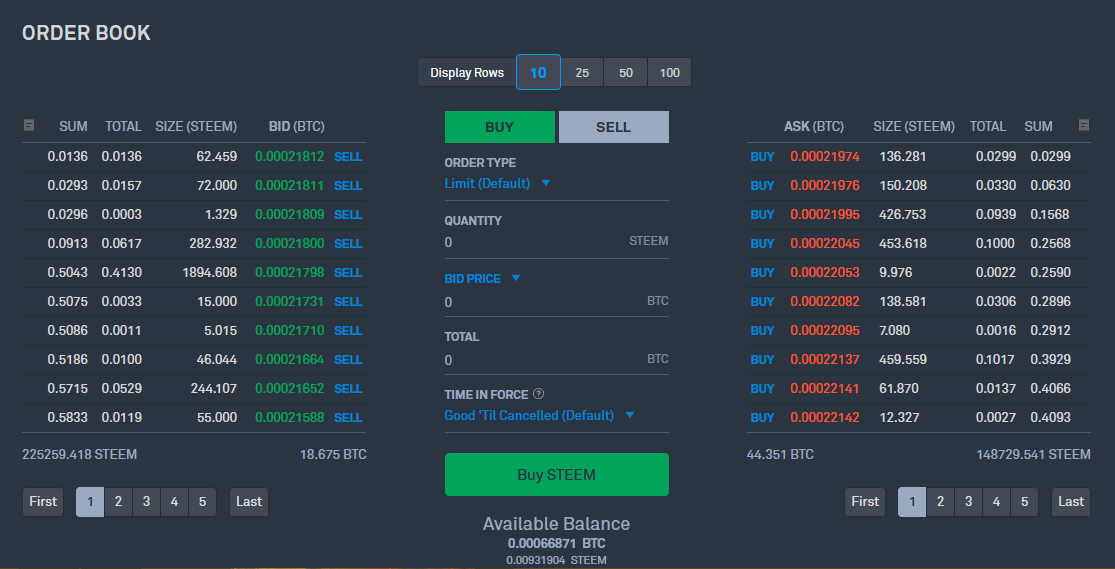Open asks page 3
This screenshot has width=1115, height=569.
point(968,501)
